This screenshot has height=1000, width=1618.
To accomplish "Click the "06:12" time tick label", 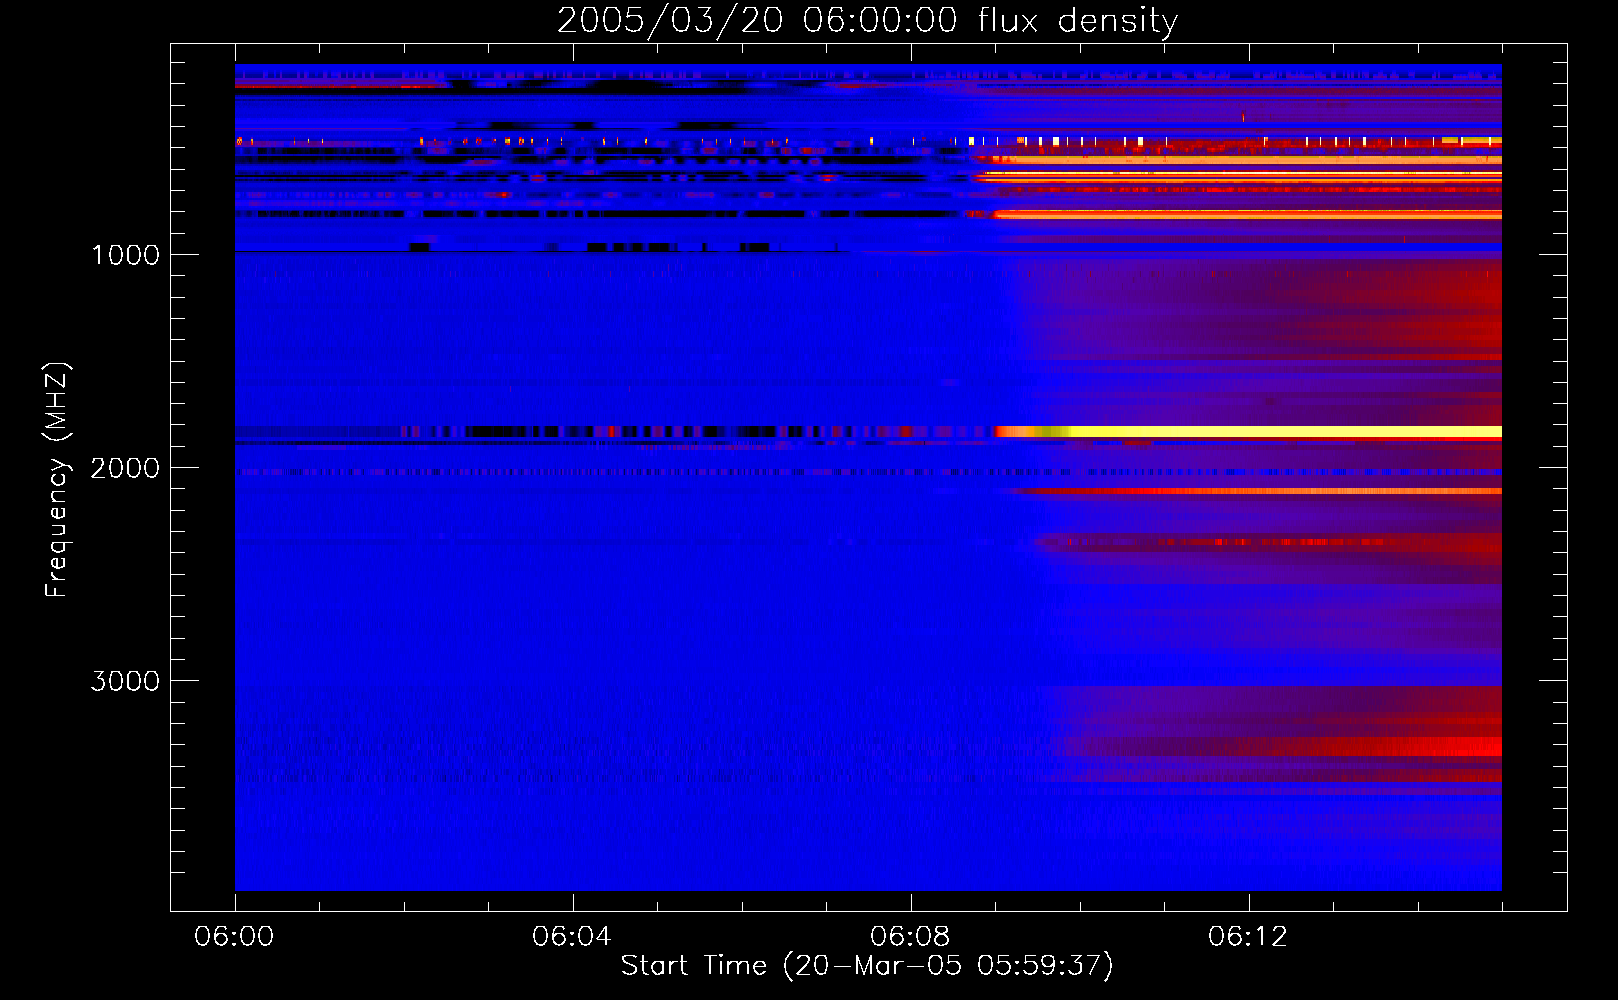I will (x=1248, y=937).
